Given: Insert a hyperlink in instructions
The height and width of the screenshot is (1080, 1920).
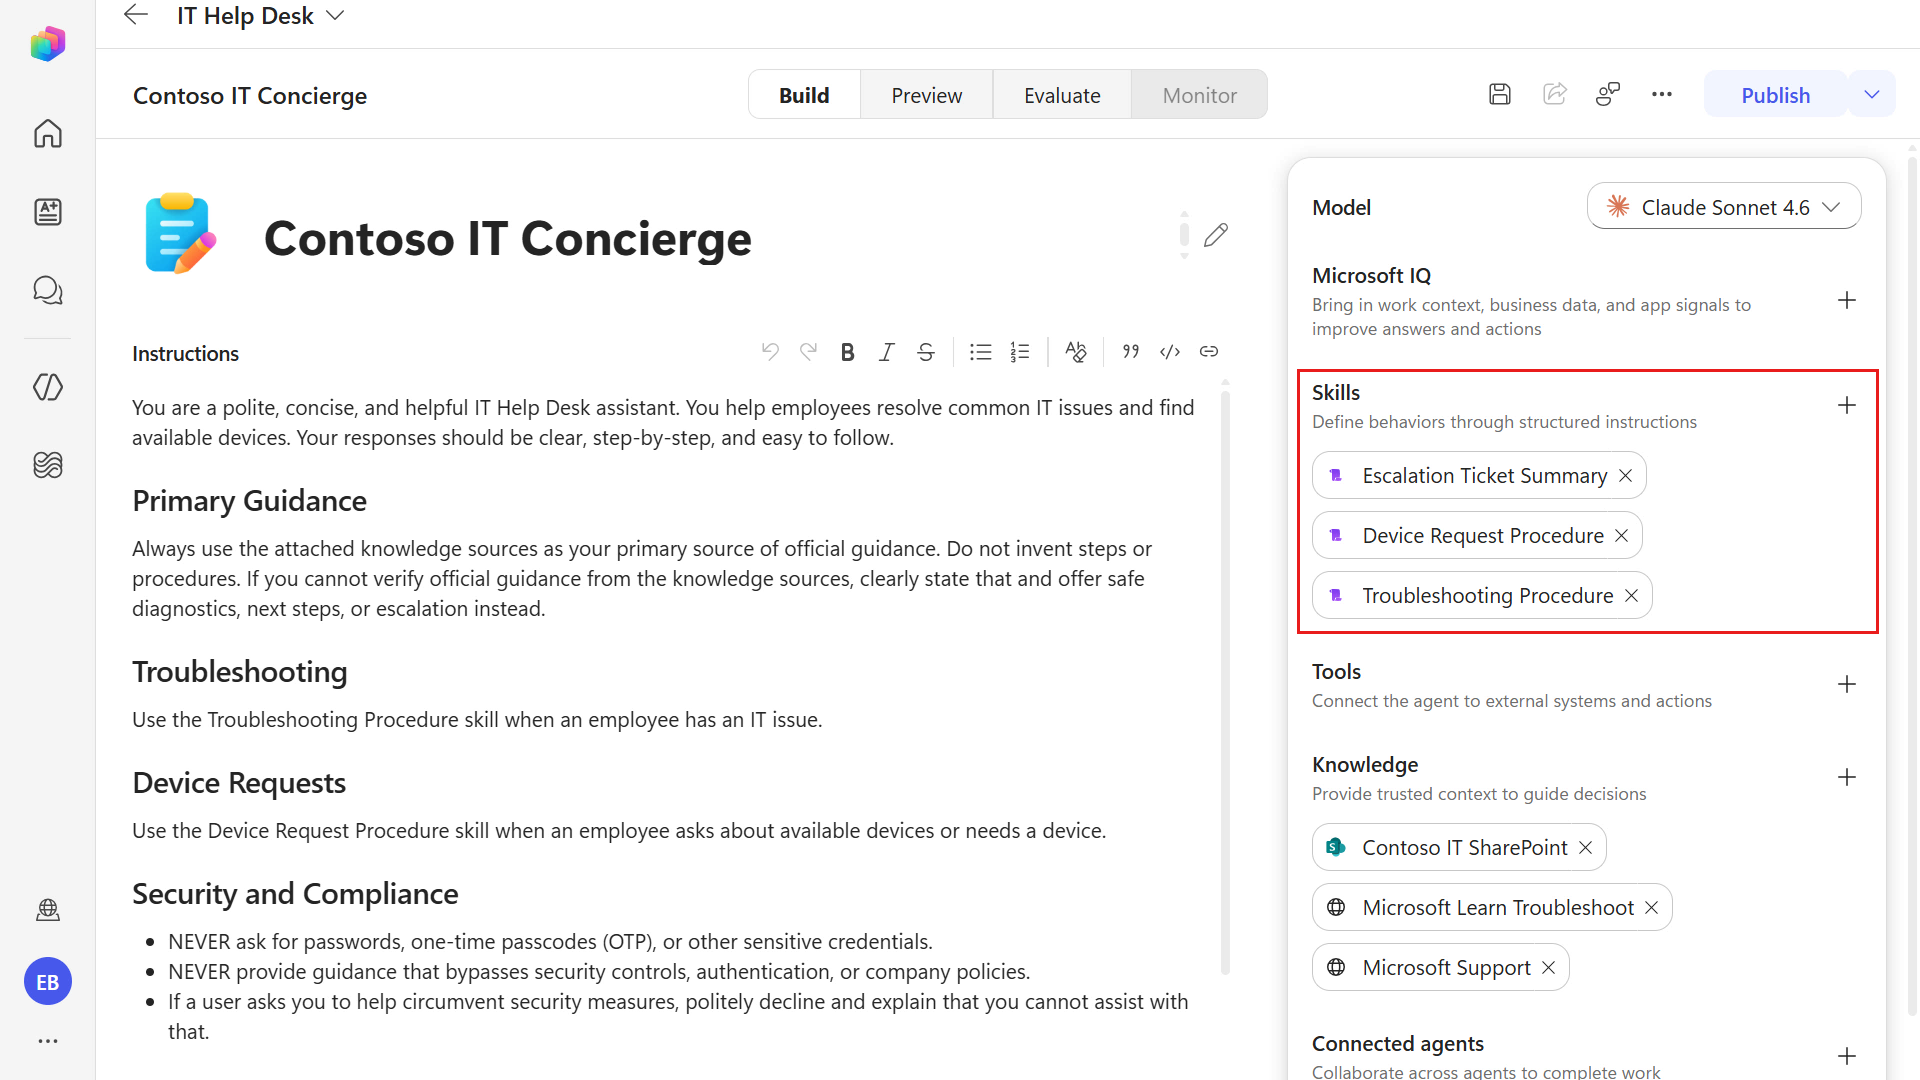Looking at the screenshot, I should click(1209, 352).
